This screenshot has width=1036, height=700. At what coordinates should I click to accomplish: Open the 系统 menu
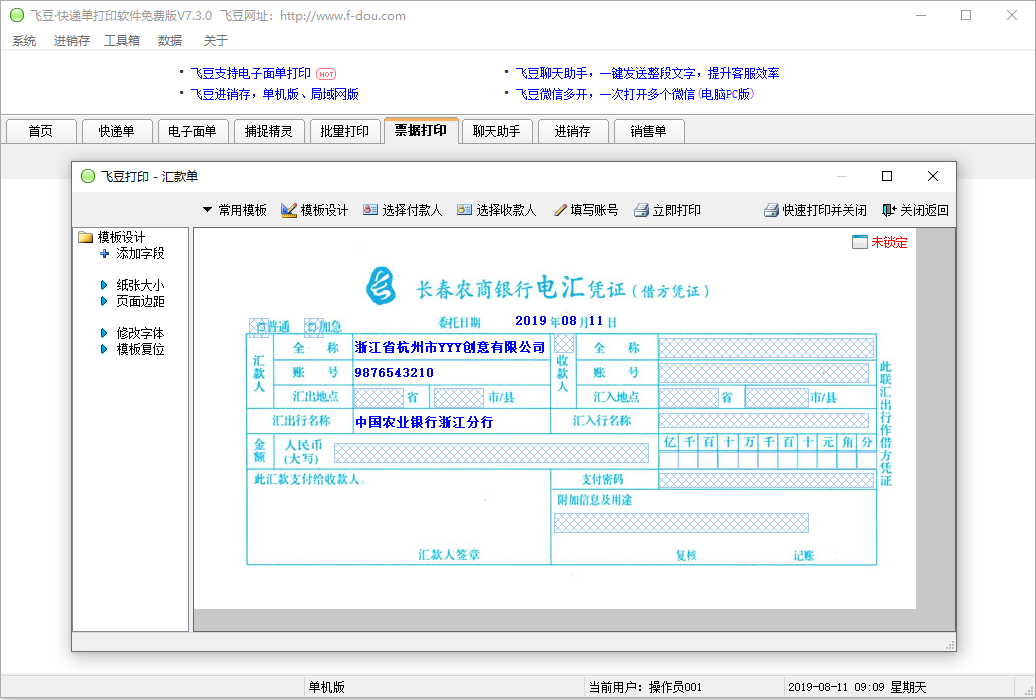point(24,40)
